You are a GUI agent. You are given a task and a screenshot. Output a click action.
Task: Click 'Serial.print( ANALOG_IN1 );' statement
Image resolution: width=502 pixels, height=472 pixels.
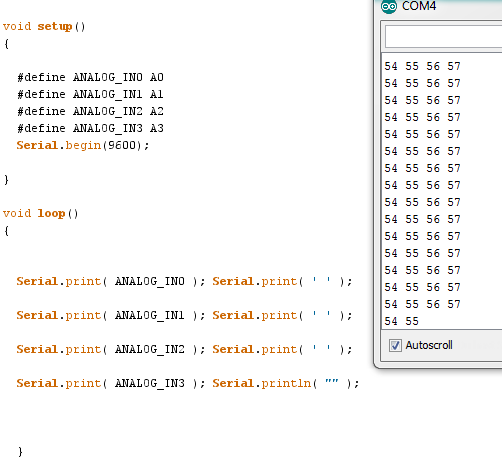111,315
